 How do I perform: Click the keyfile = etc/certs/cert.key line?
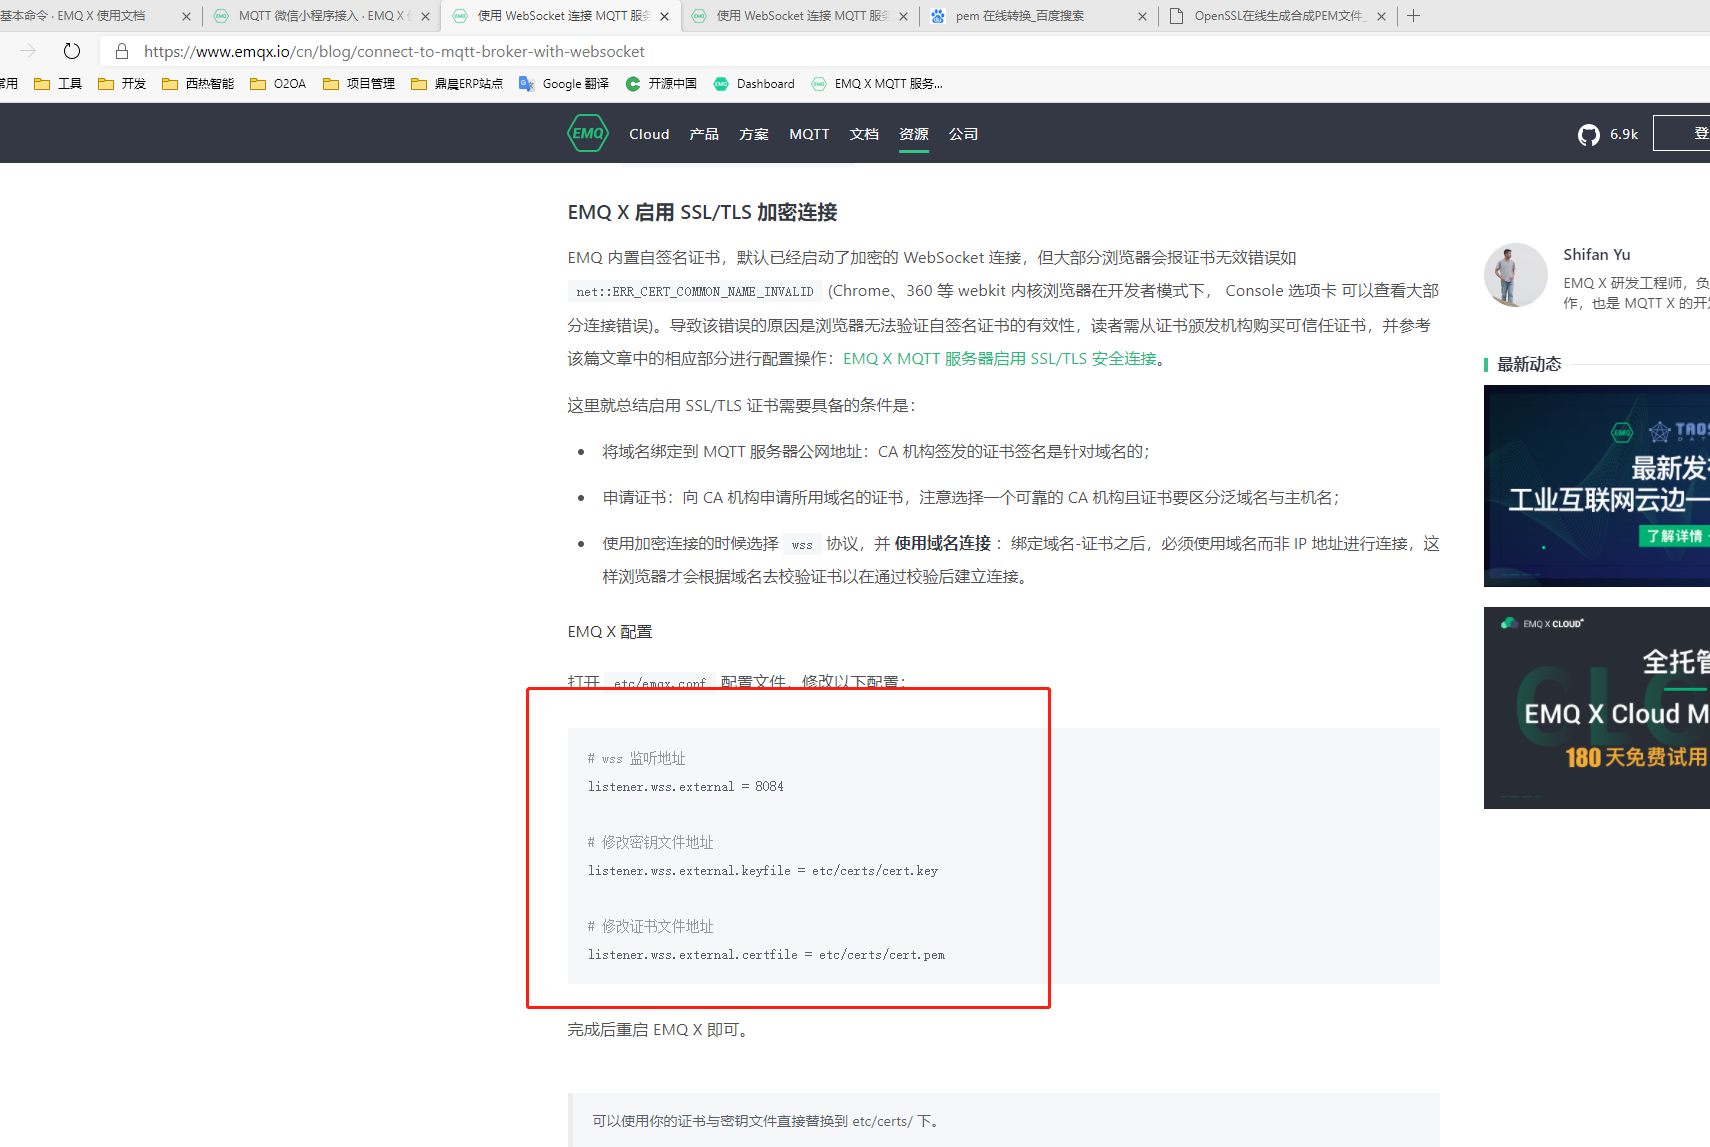763,871
